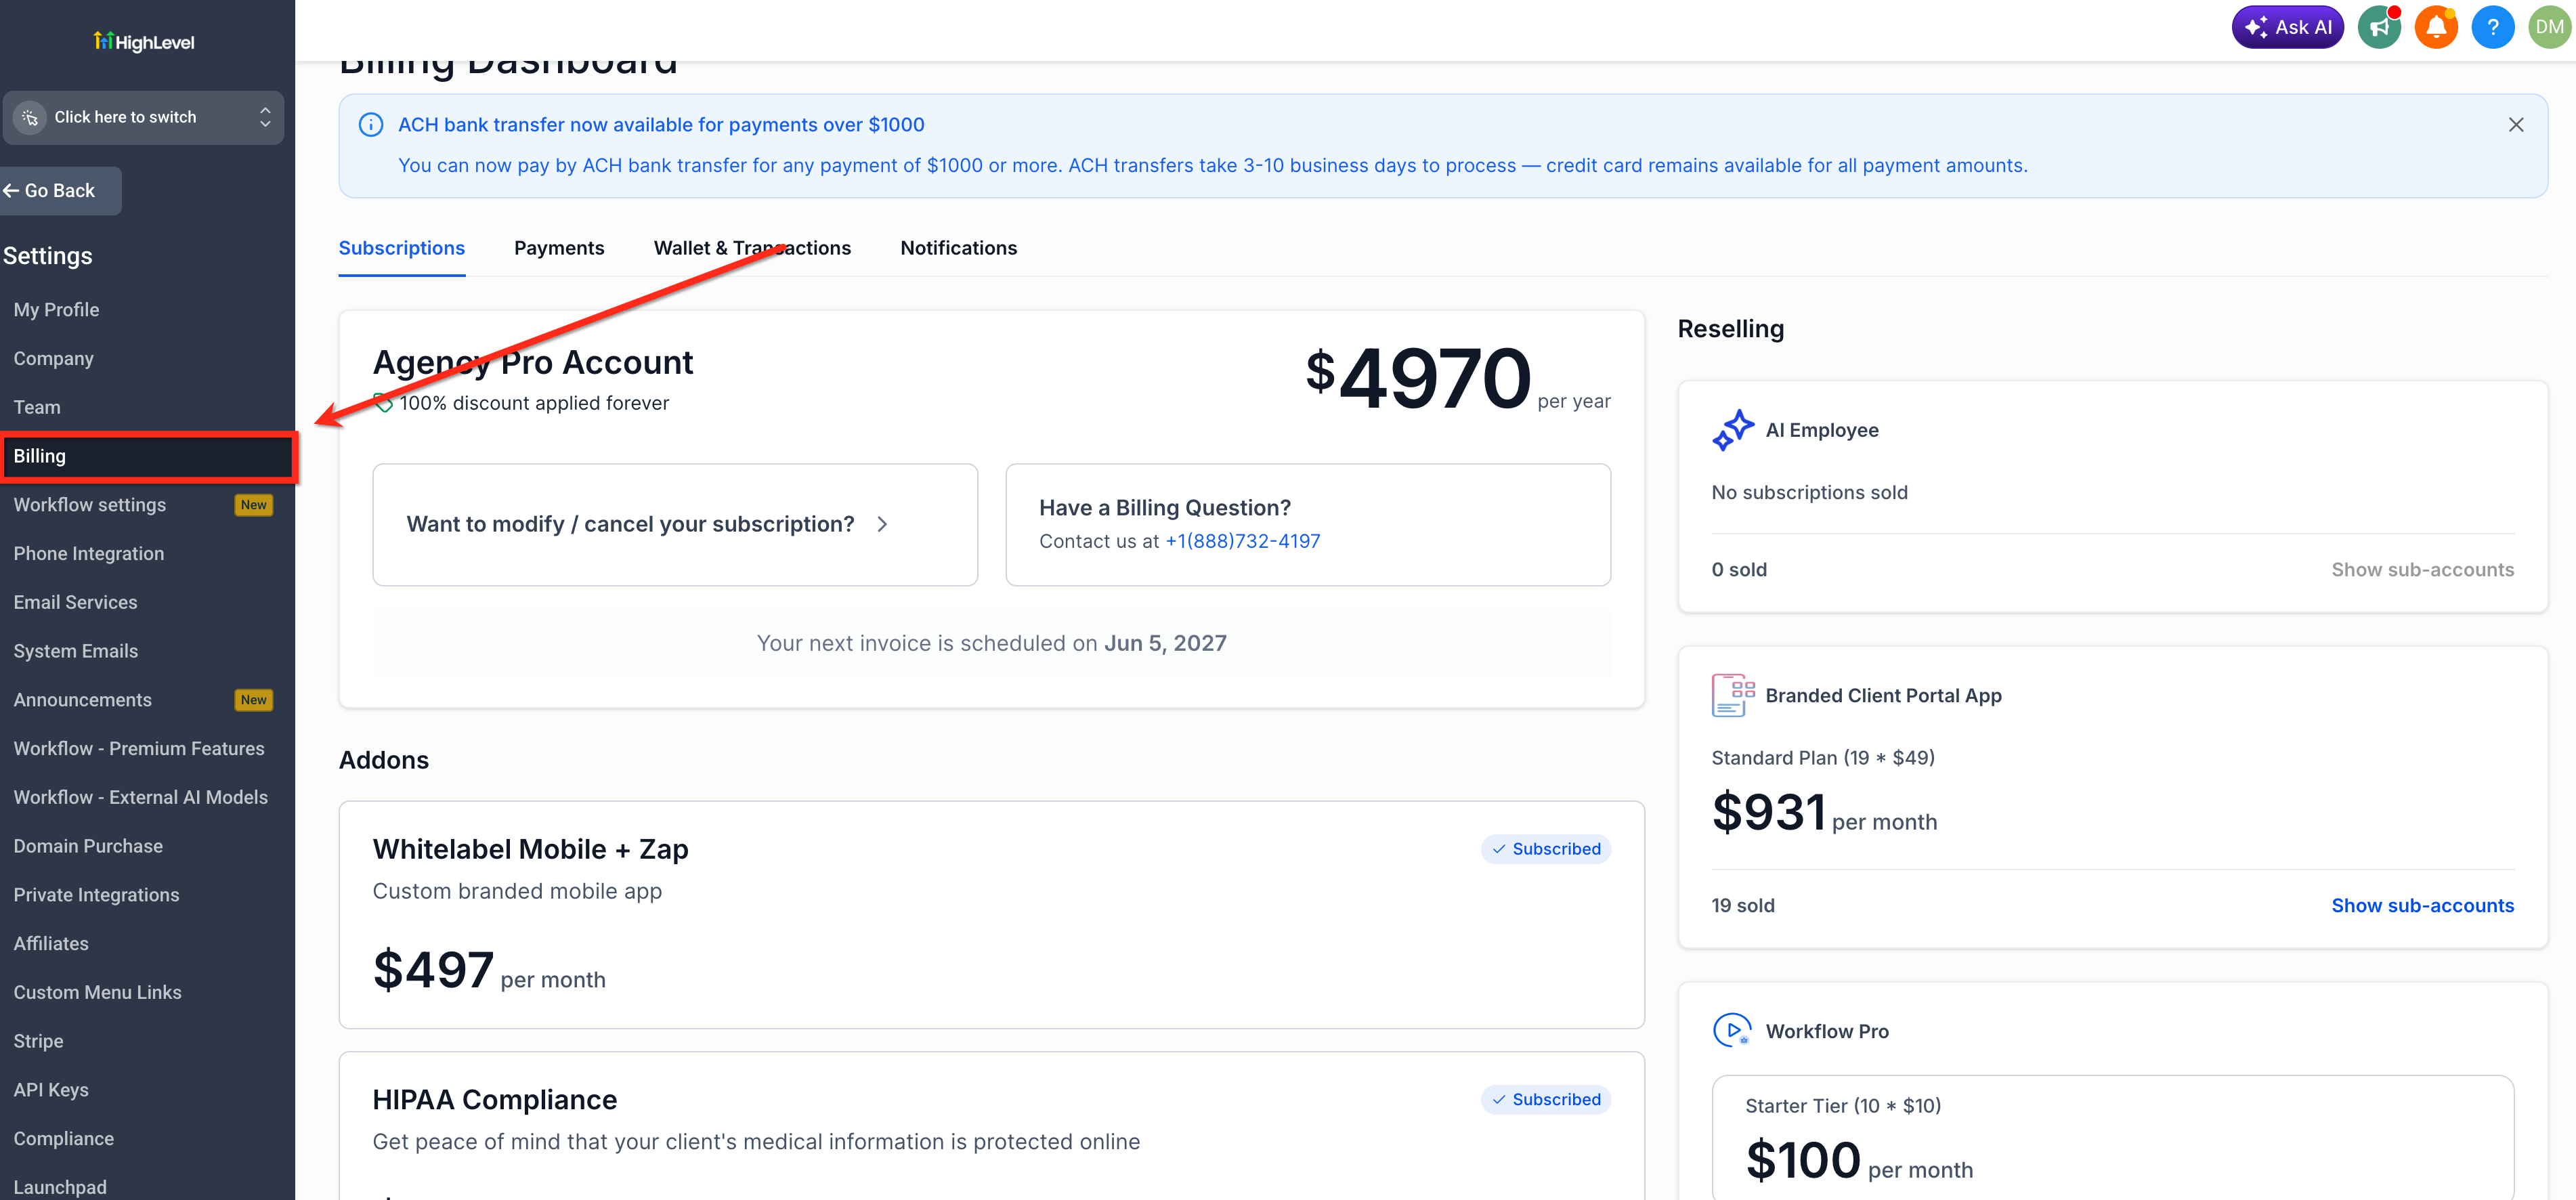Open Team settings
This screenshot has width=2576, height=1200.
tap(37, 407)
